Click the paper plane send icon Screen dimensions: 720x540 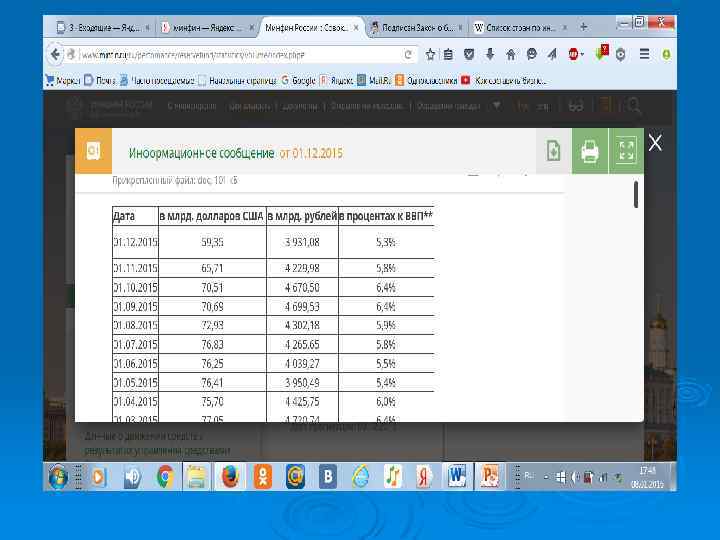552,55
